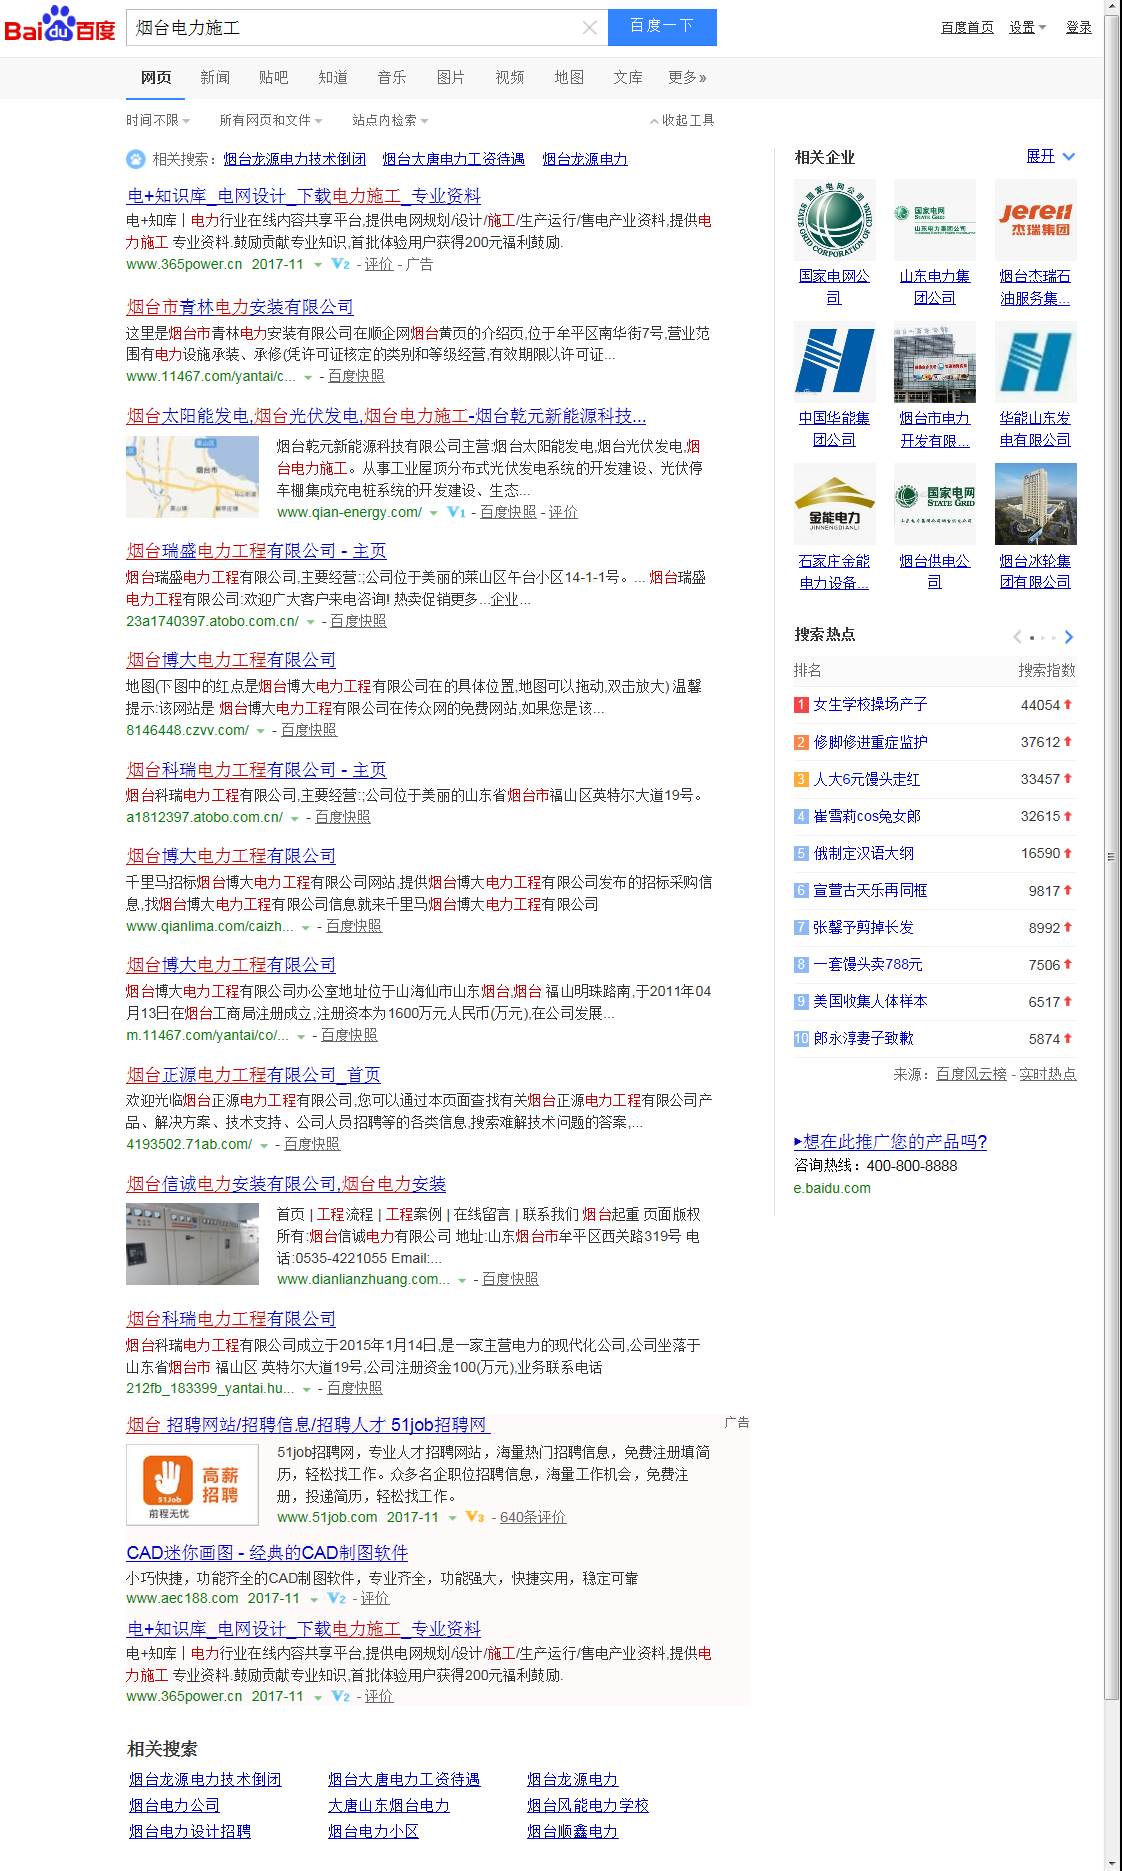Screen dimensions: 1122x1871
Task: Collapse the search tools with 收起工具
Action: point(682,120)
